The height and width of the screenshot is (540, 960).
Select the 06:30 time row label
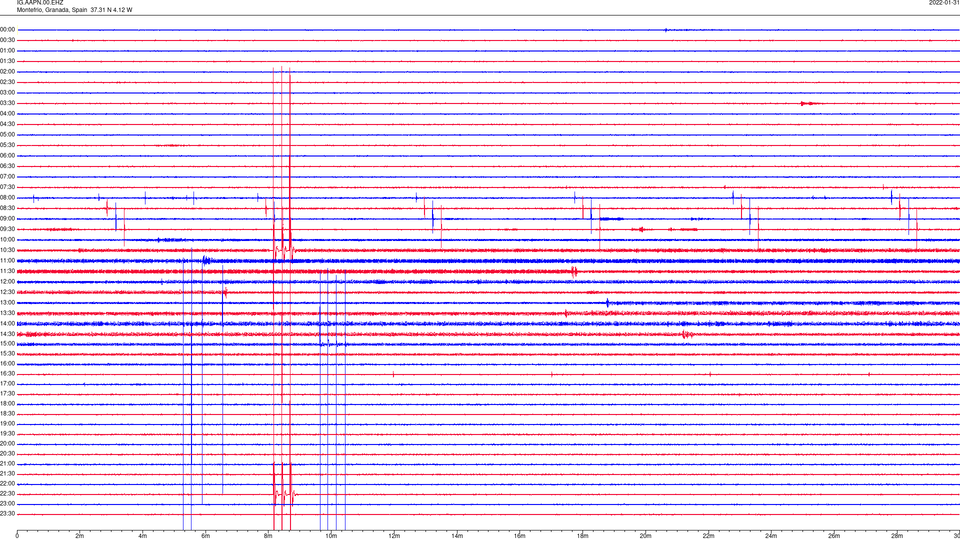coord(7,166)
